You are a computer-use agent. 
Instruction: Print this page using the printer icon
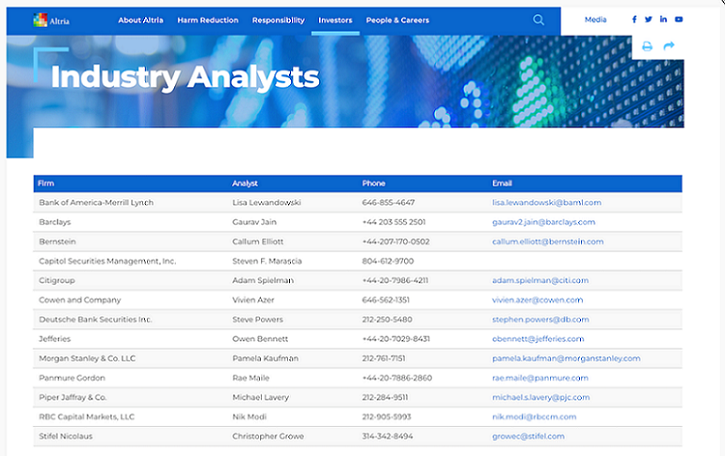click(x=647, y=46)
